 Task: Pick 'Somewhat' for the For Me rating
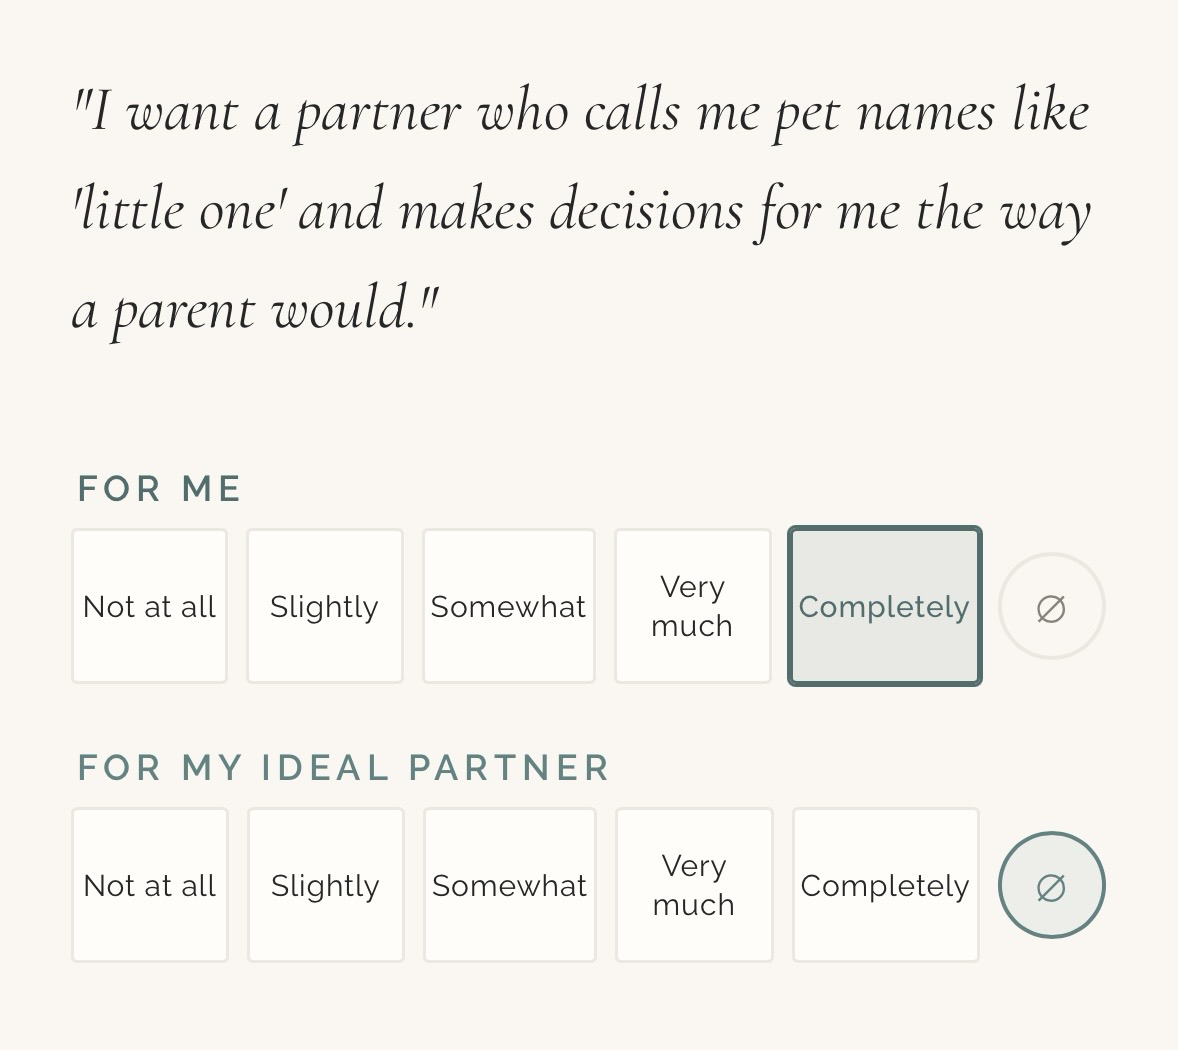point(509,607)
